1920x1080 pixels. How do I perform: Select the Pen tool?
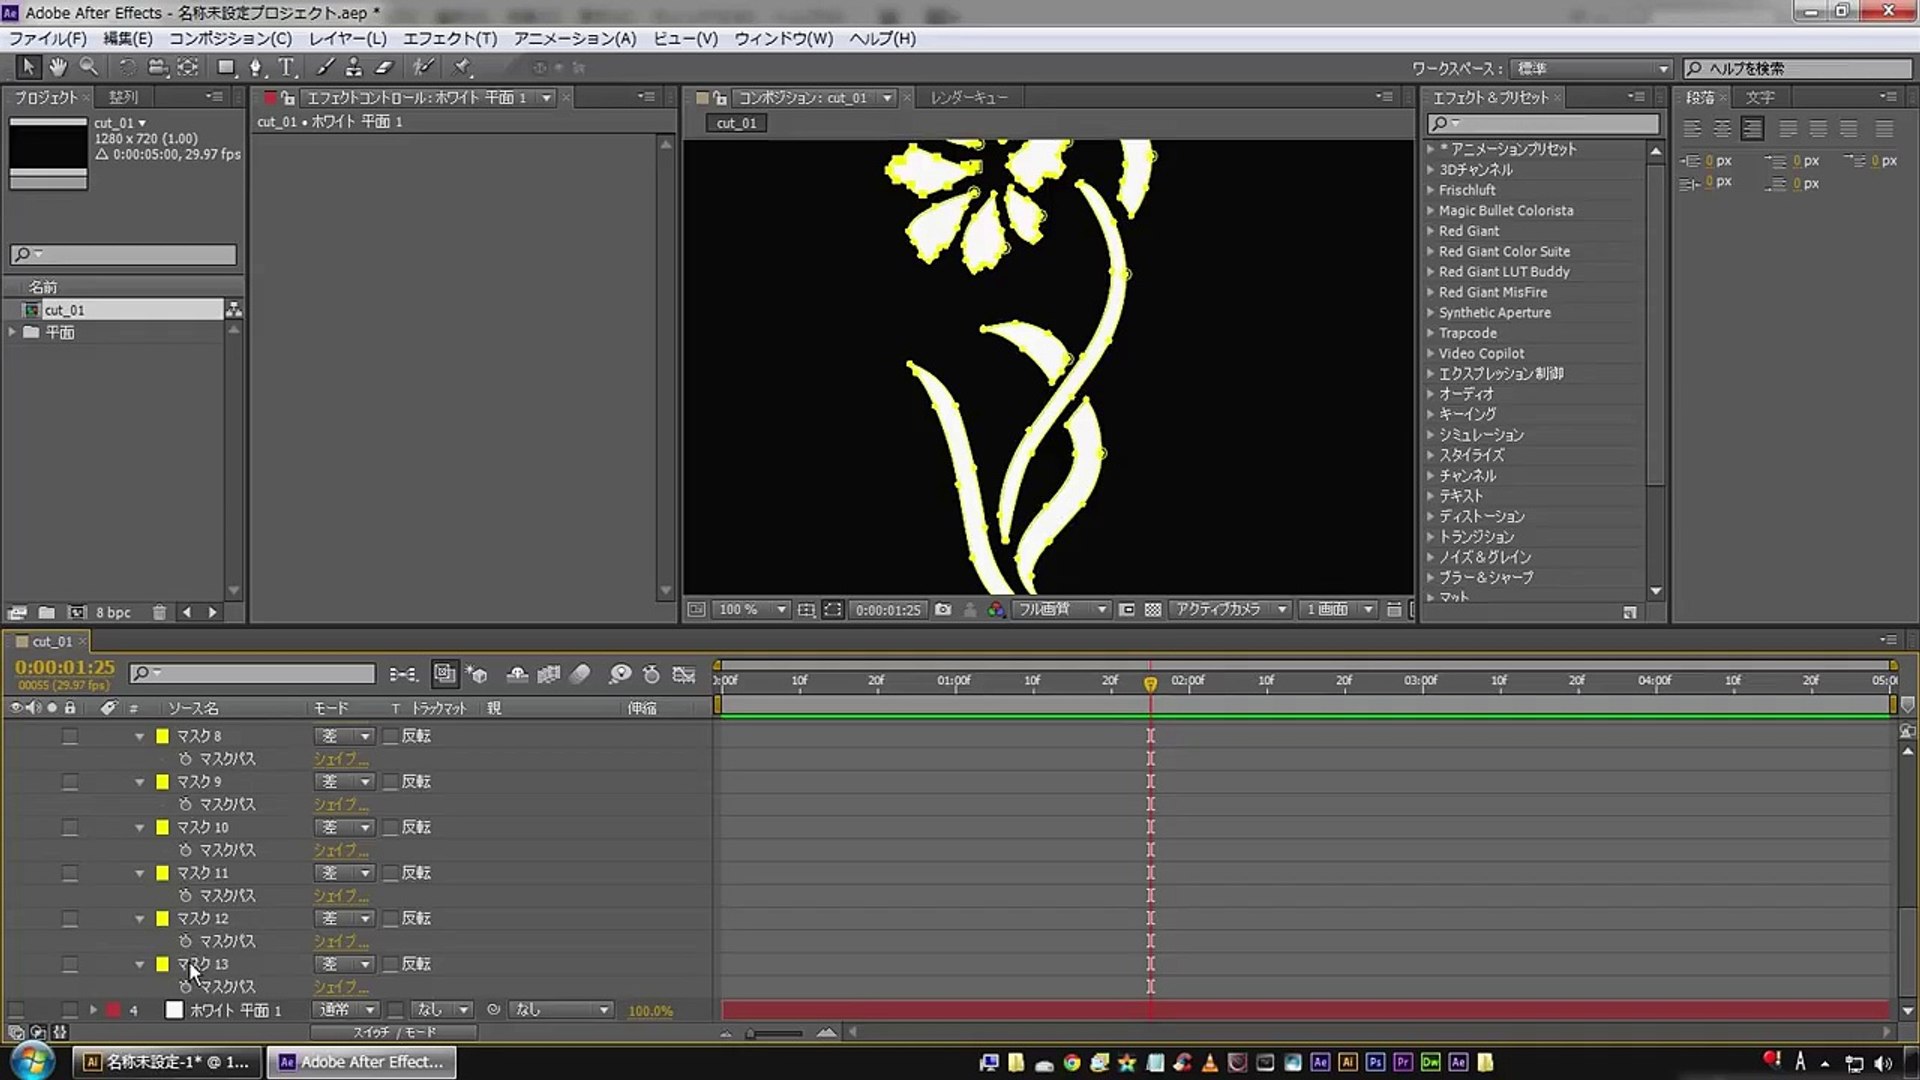pyautogui.click(x=256, y=67)
